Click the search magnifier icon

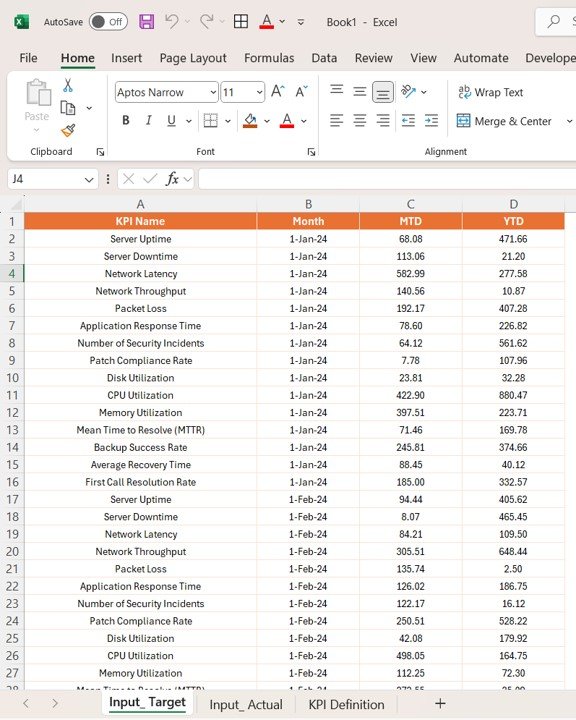tap(553, 21)
